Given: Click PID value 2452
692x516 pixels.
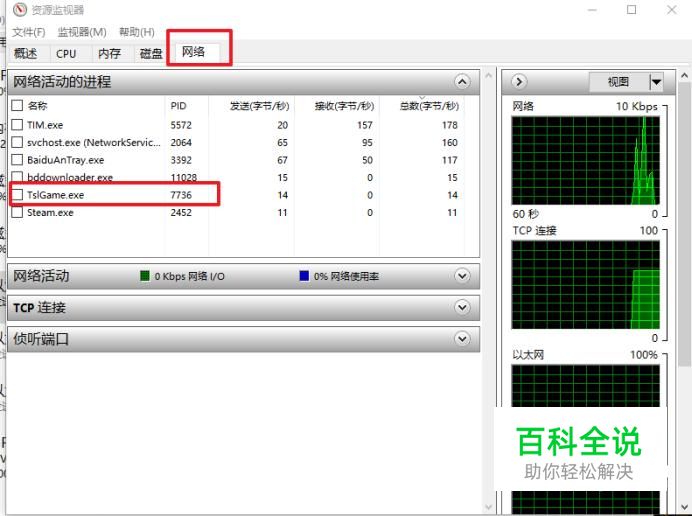Looking at the screenshot, I should (x=181, y=213).
